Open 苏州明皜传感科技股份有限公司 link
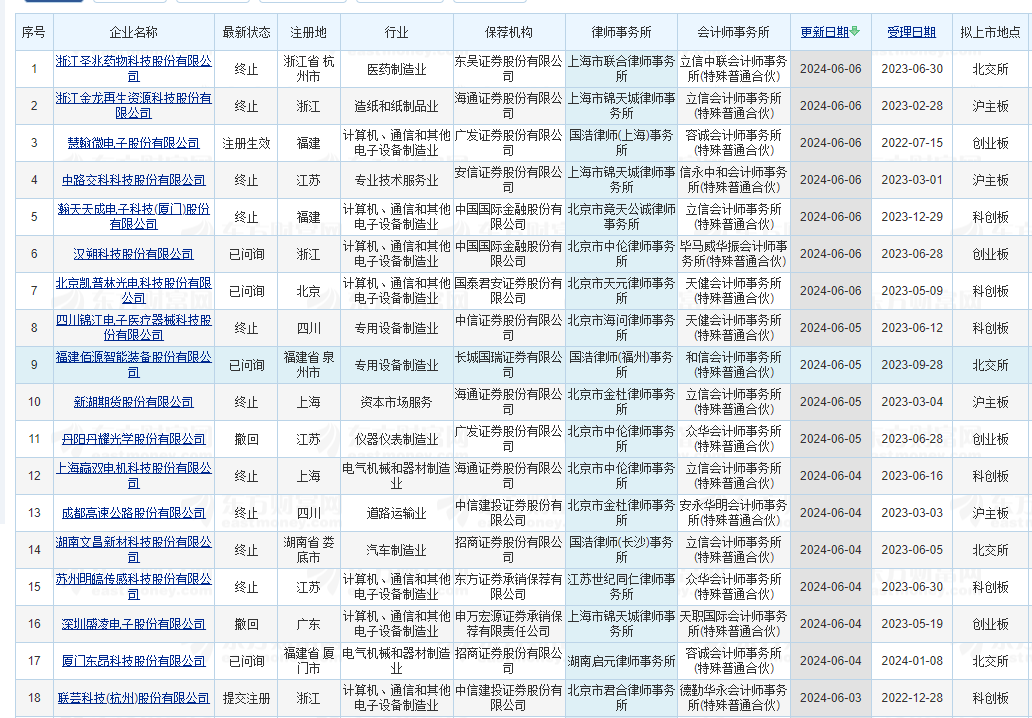 click(134, 586)
